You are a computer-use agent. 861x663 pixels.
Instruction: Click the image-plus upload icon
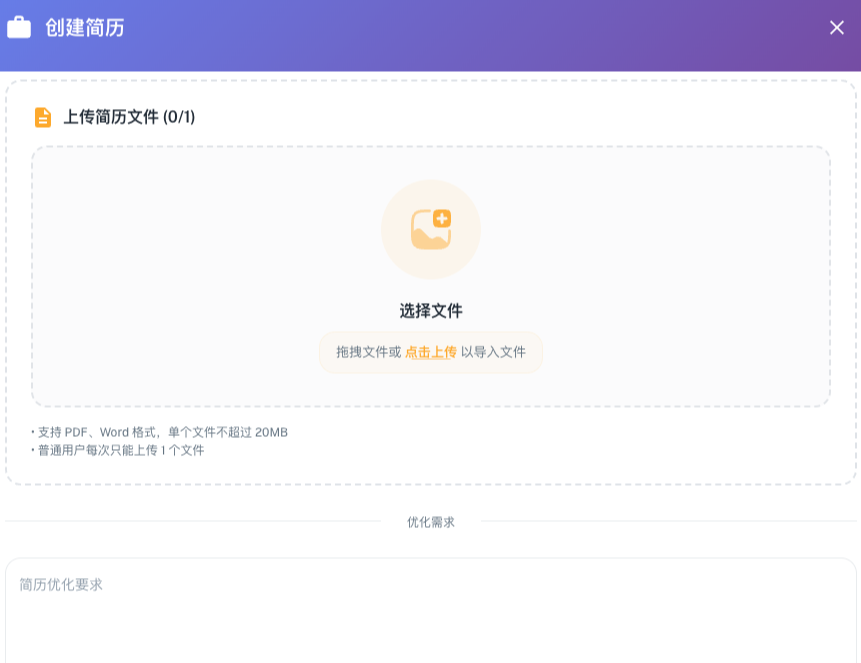point(431,230)
